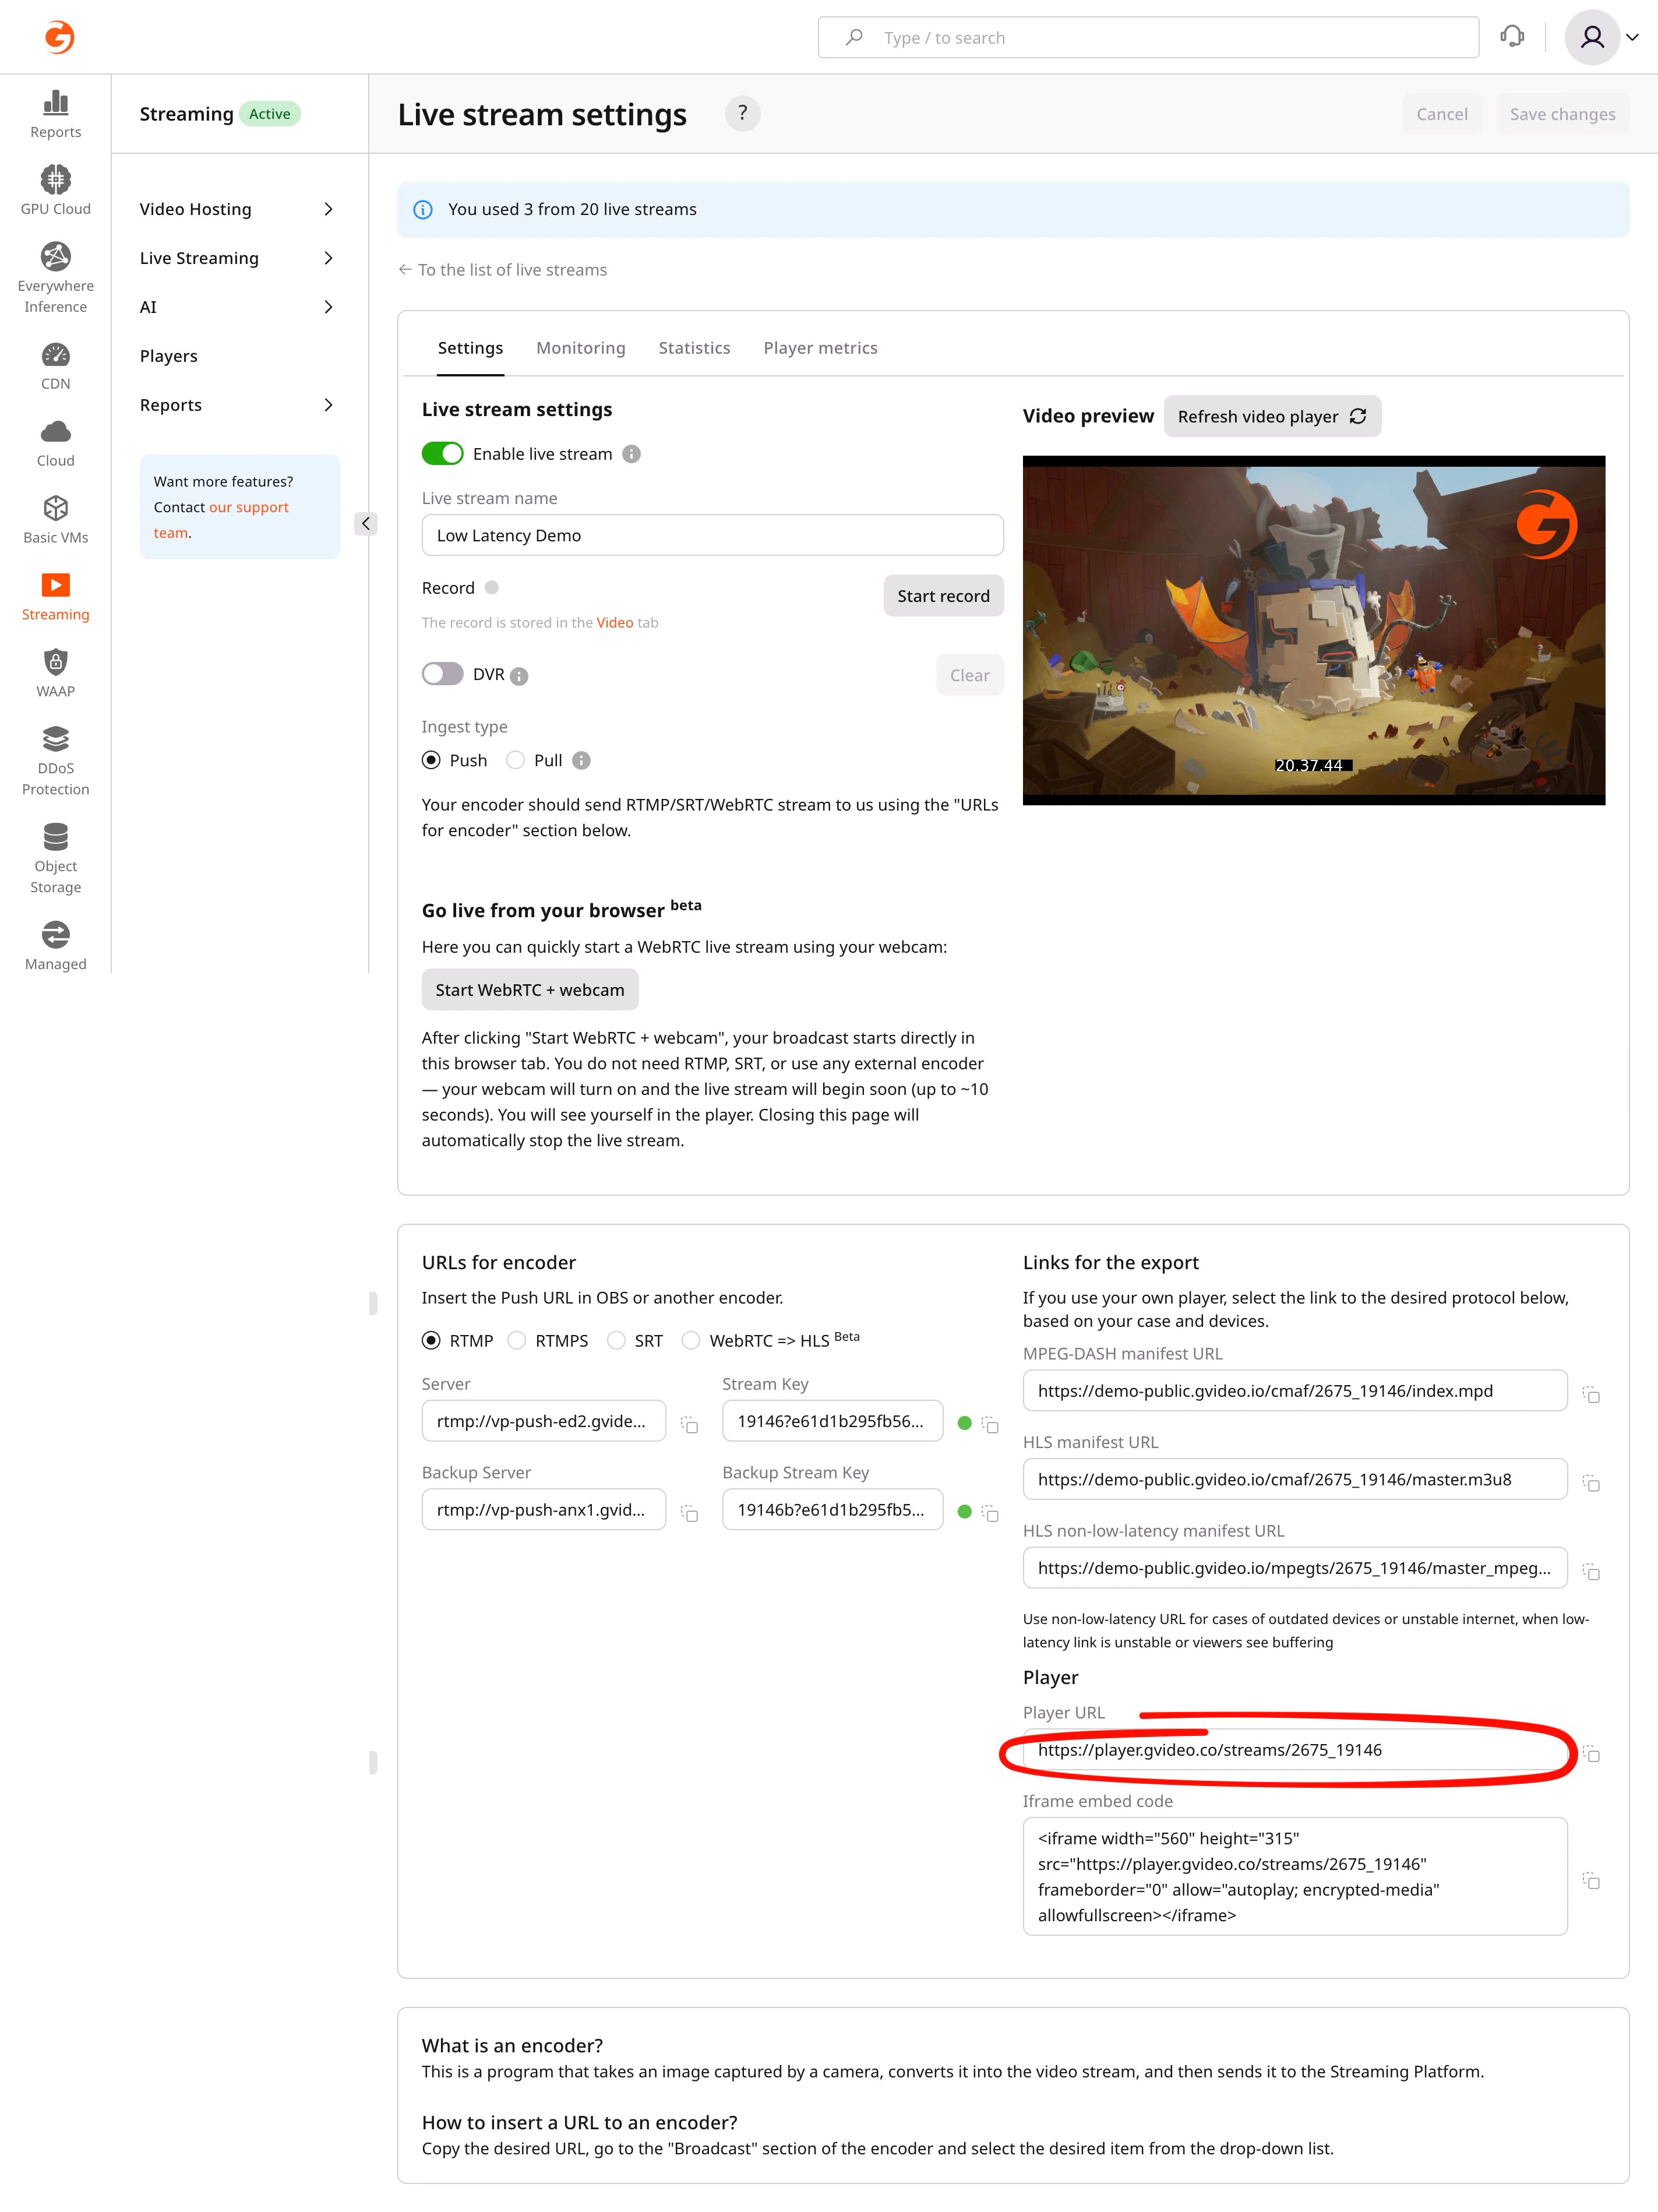1658x2212 pixels.
Task: Navigate to GPU Cloud via sidebar icon
Action: [x=56, y=185]
